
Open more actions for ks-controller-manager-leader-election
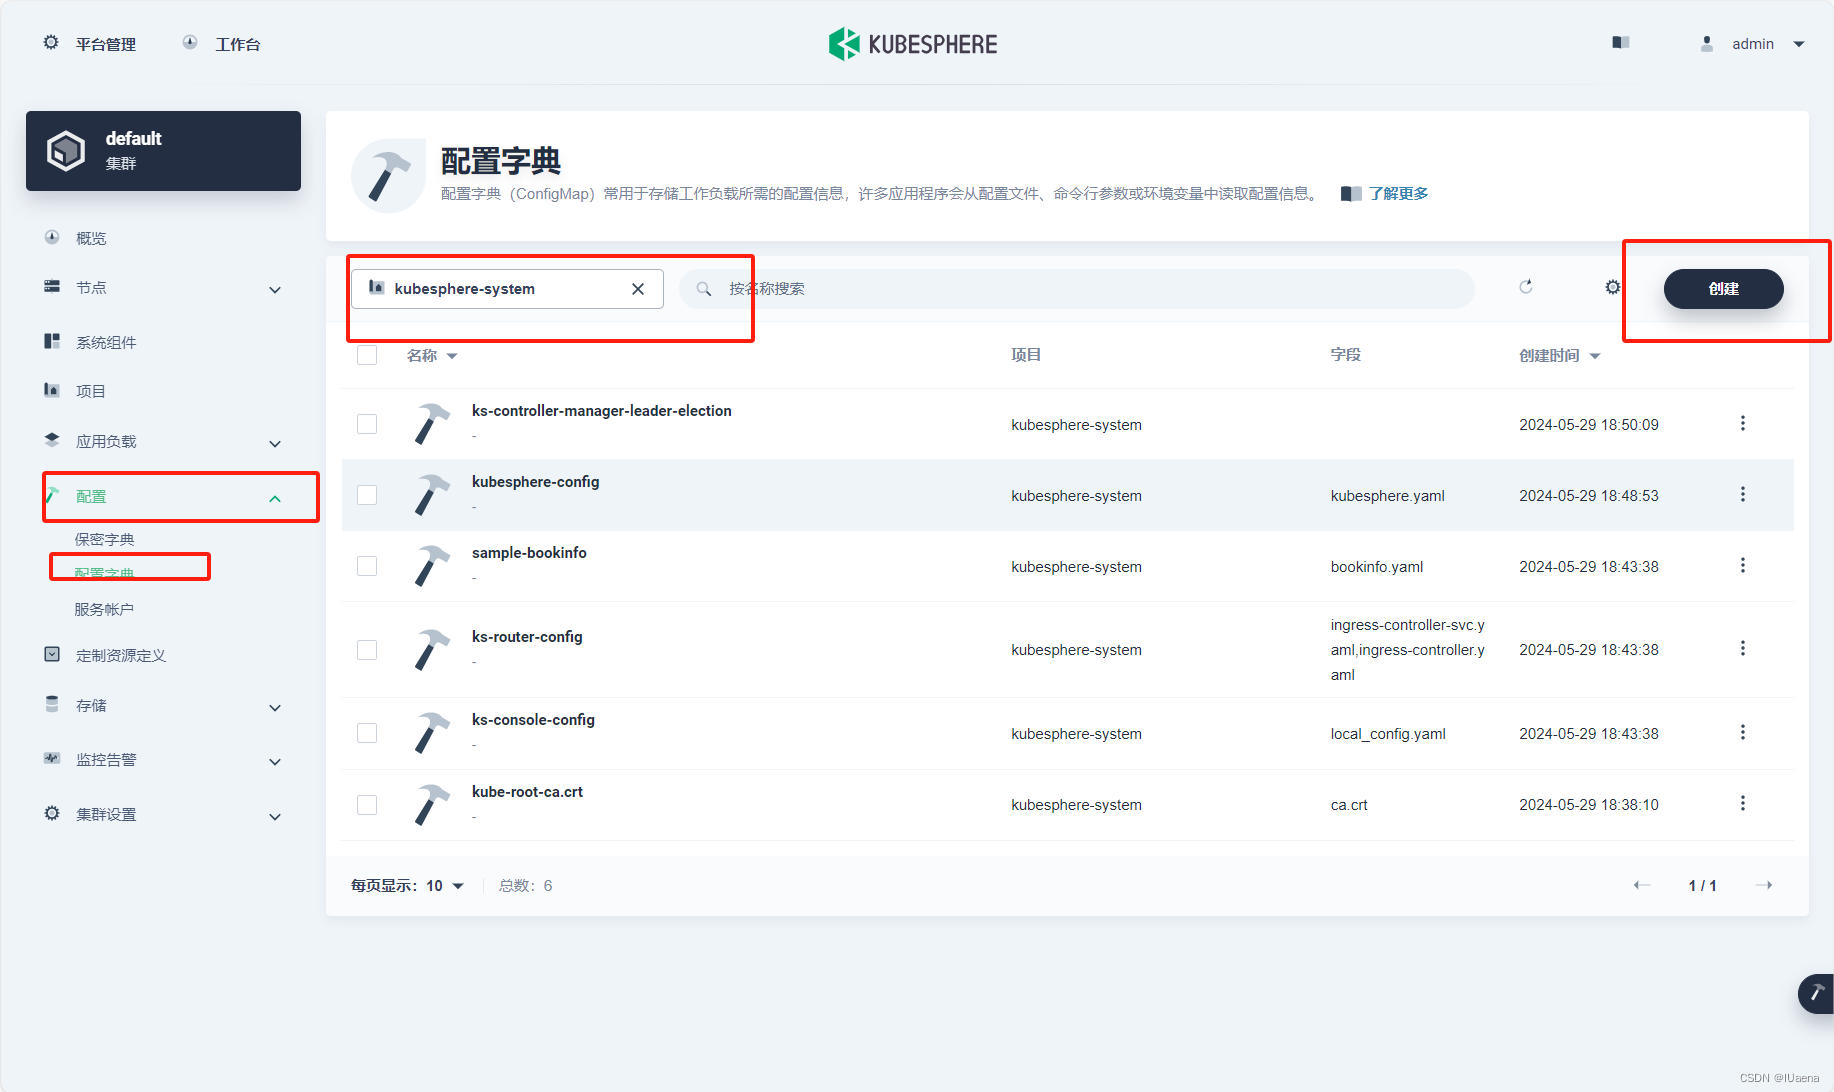tap(1743, 423)
